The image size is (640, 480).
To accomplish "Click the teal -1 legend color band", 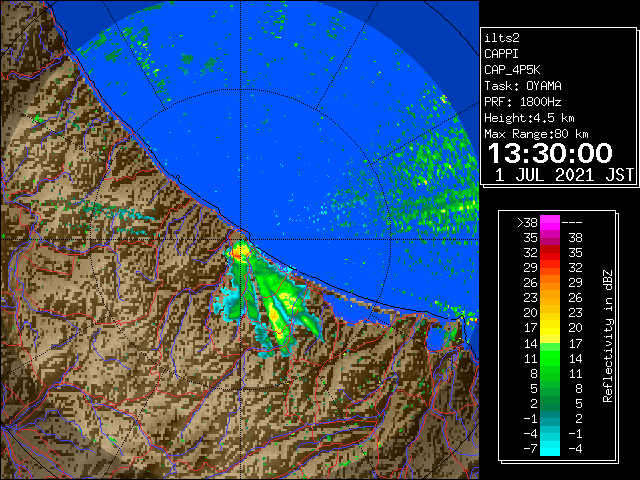I will point(550,418).
